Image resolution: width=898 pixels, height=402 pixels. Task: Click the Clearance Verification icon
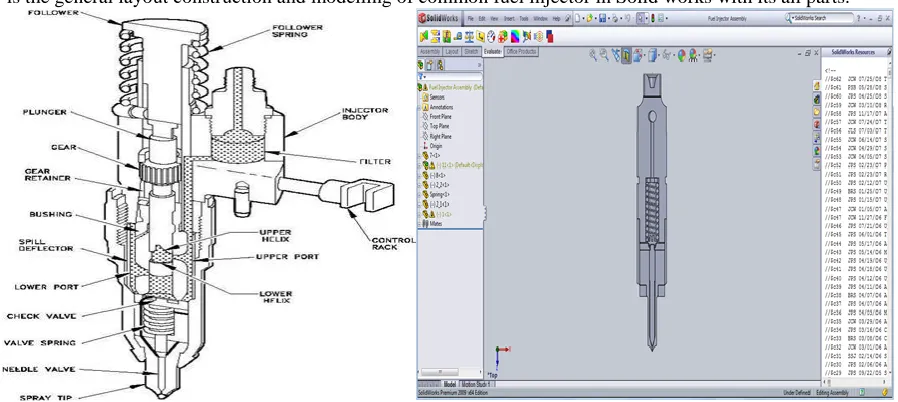coord(435,37)
